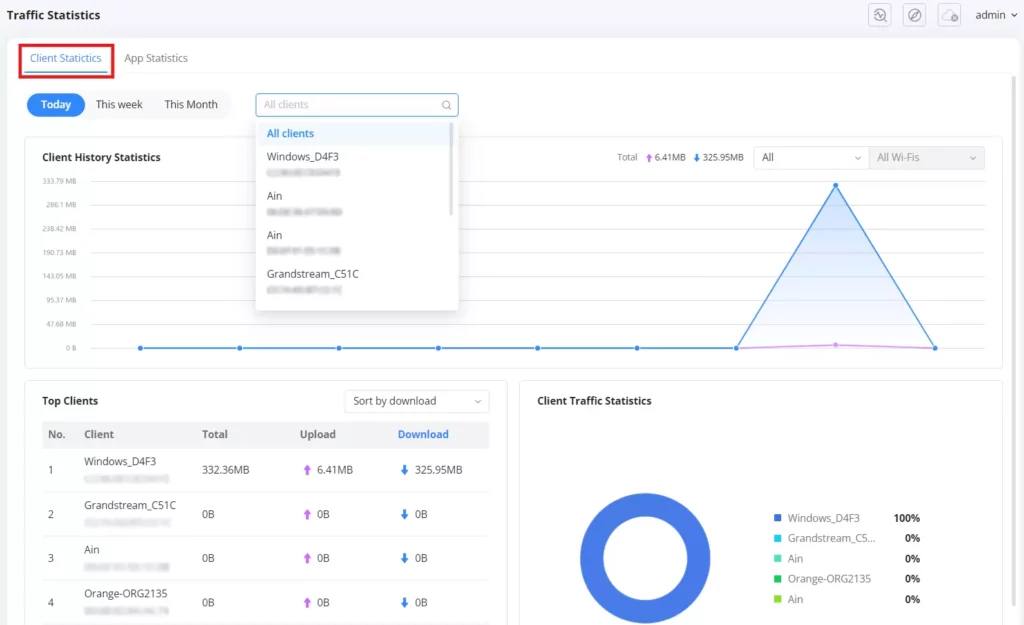Choose Grandstream_C51C from client dropdown list
Screen dimensions: 1024x625
[312, 274]
